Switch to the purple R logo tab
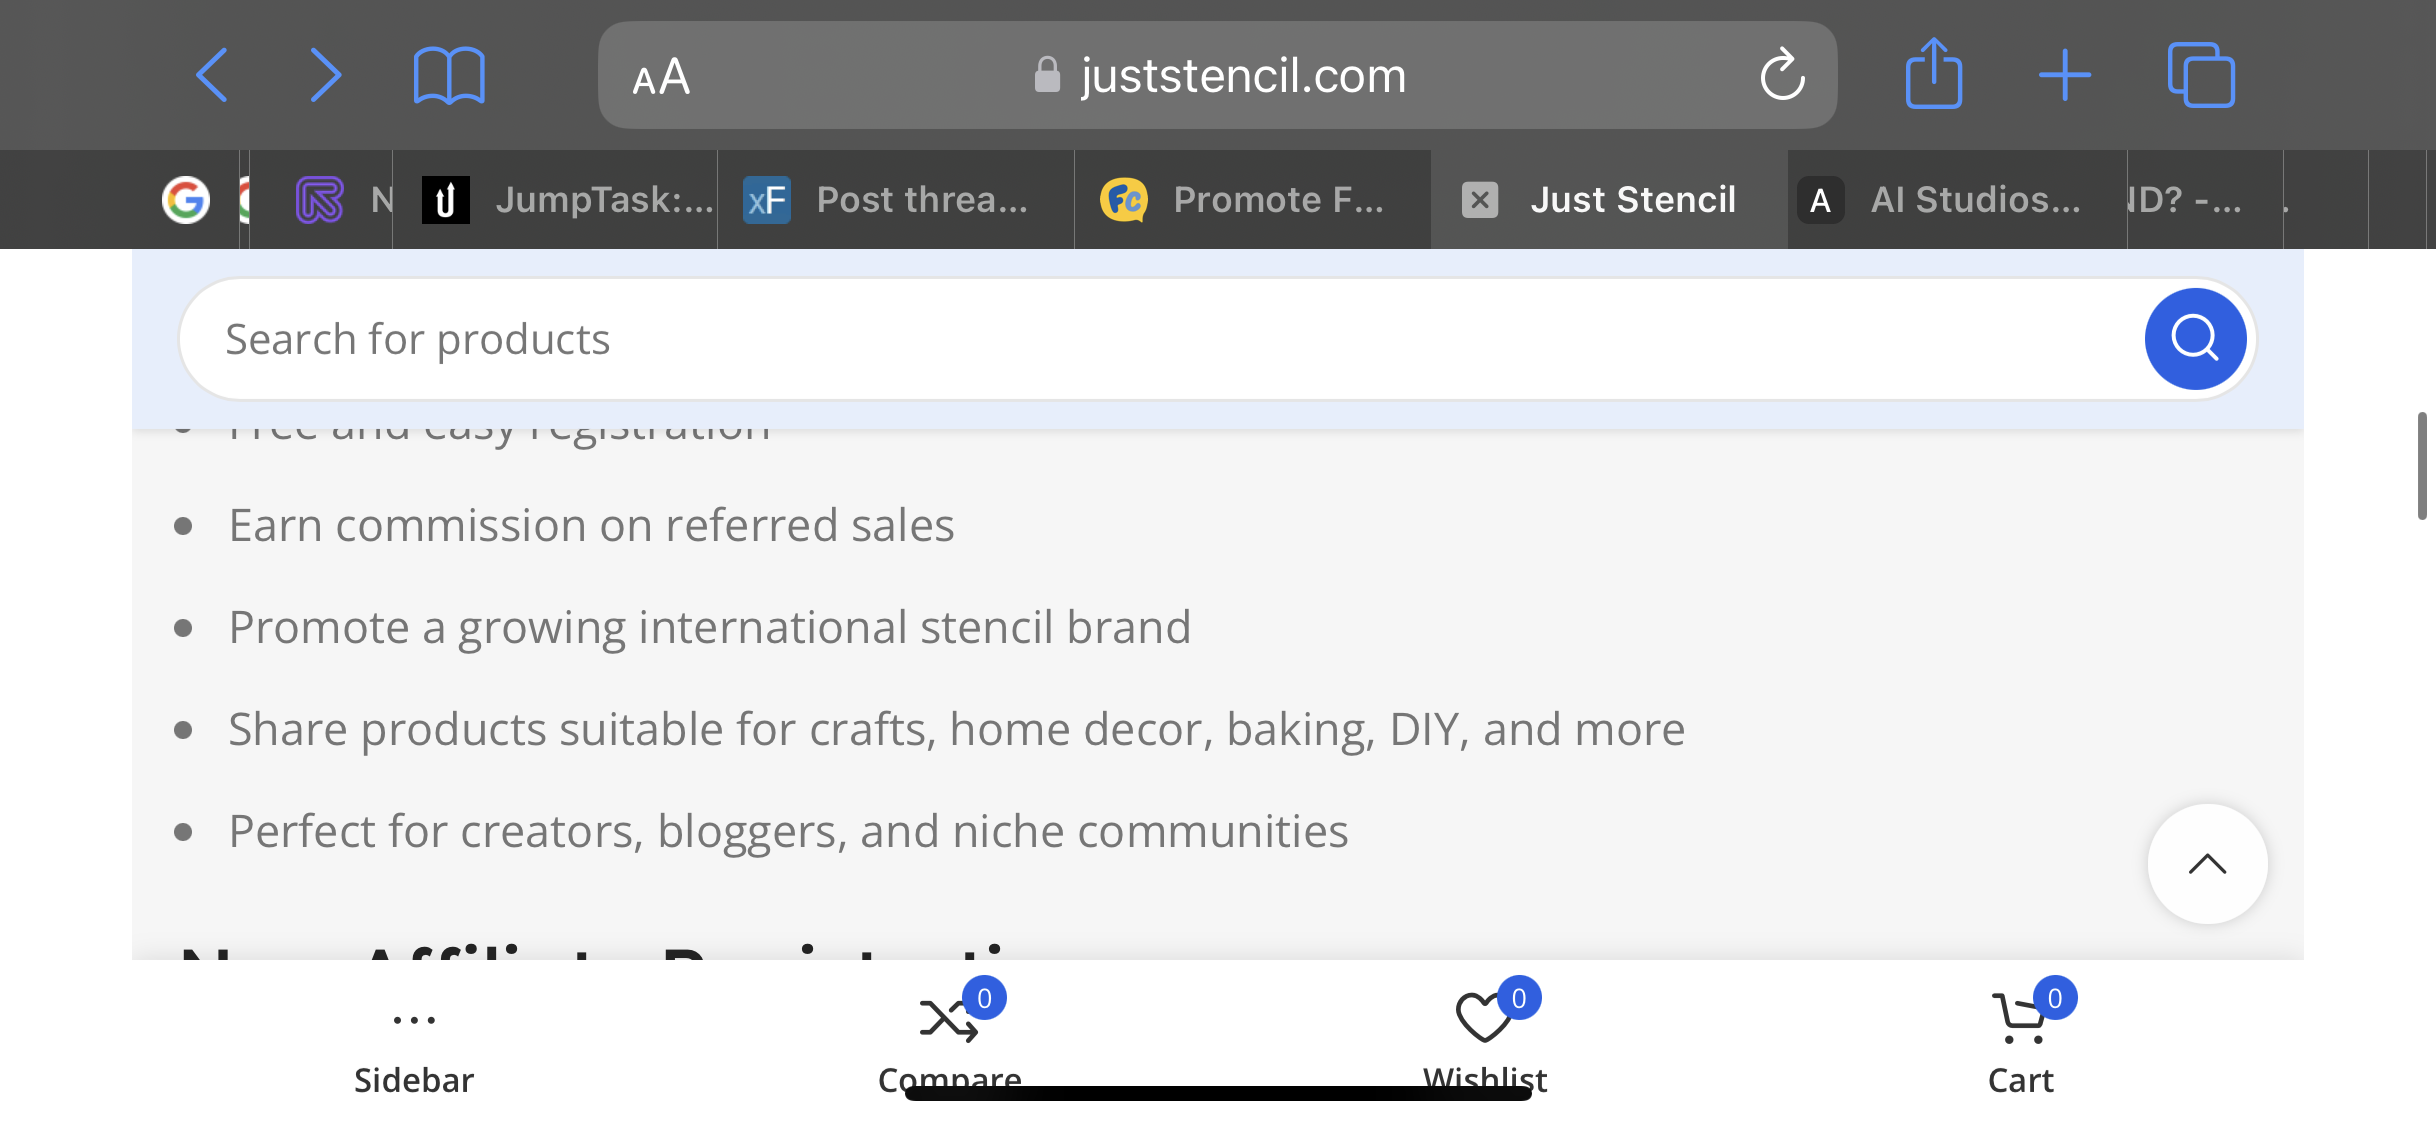The height and width of the screenshot is (1125, 2436). coord(320,200)
